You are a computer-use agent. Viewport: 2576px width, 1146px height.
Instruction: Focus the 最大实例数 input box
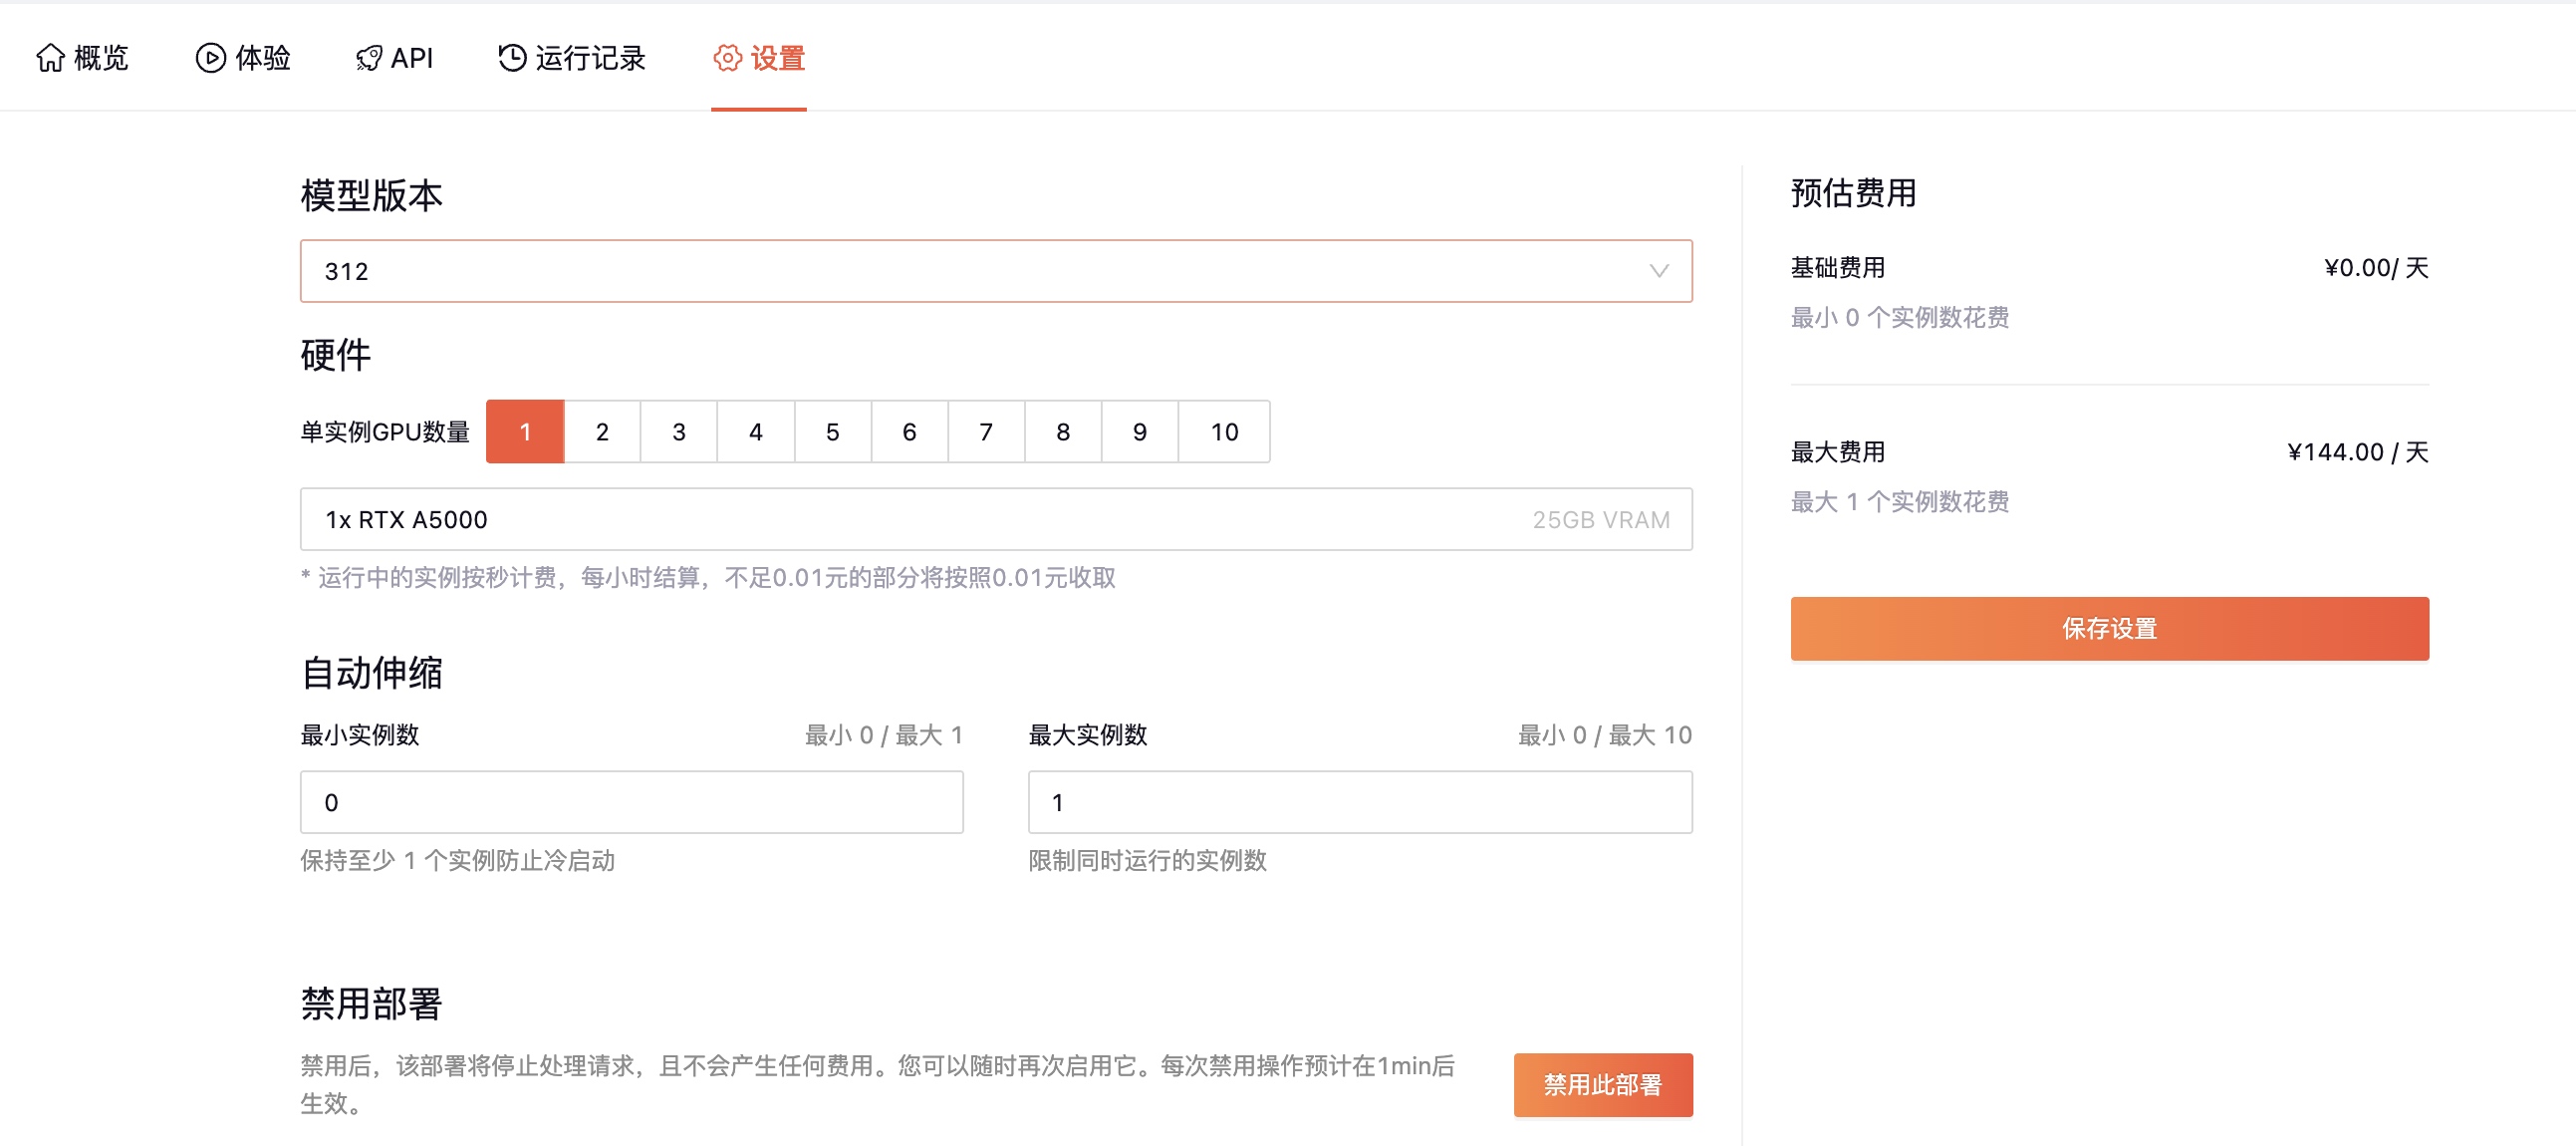(1359, 802)
